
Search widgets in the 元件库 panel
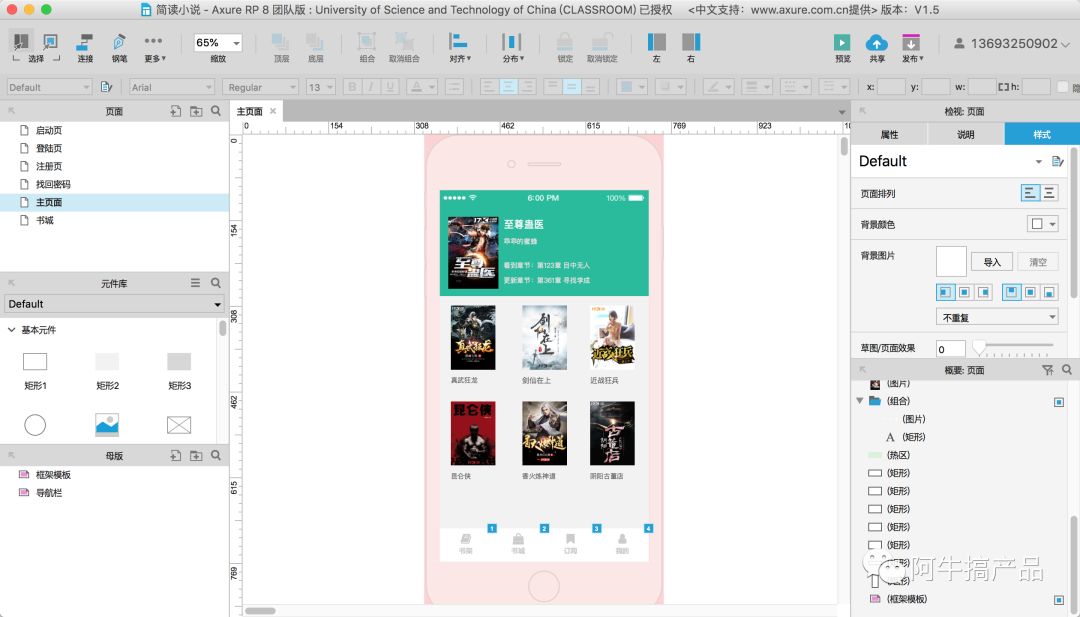[x=216, y=283]
